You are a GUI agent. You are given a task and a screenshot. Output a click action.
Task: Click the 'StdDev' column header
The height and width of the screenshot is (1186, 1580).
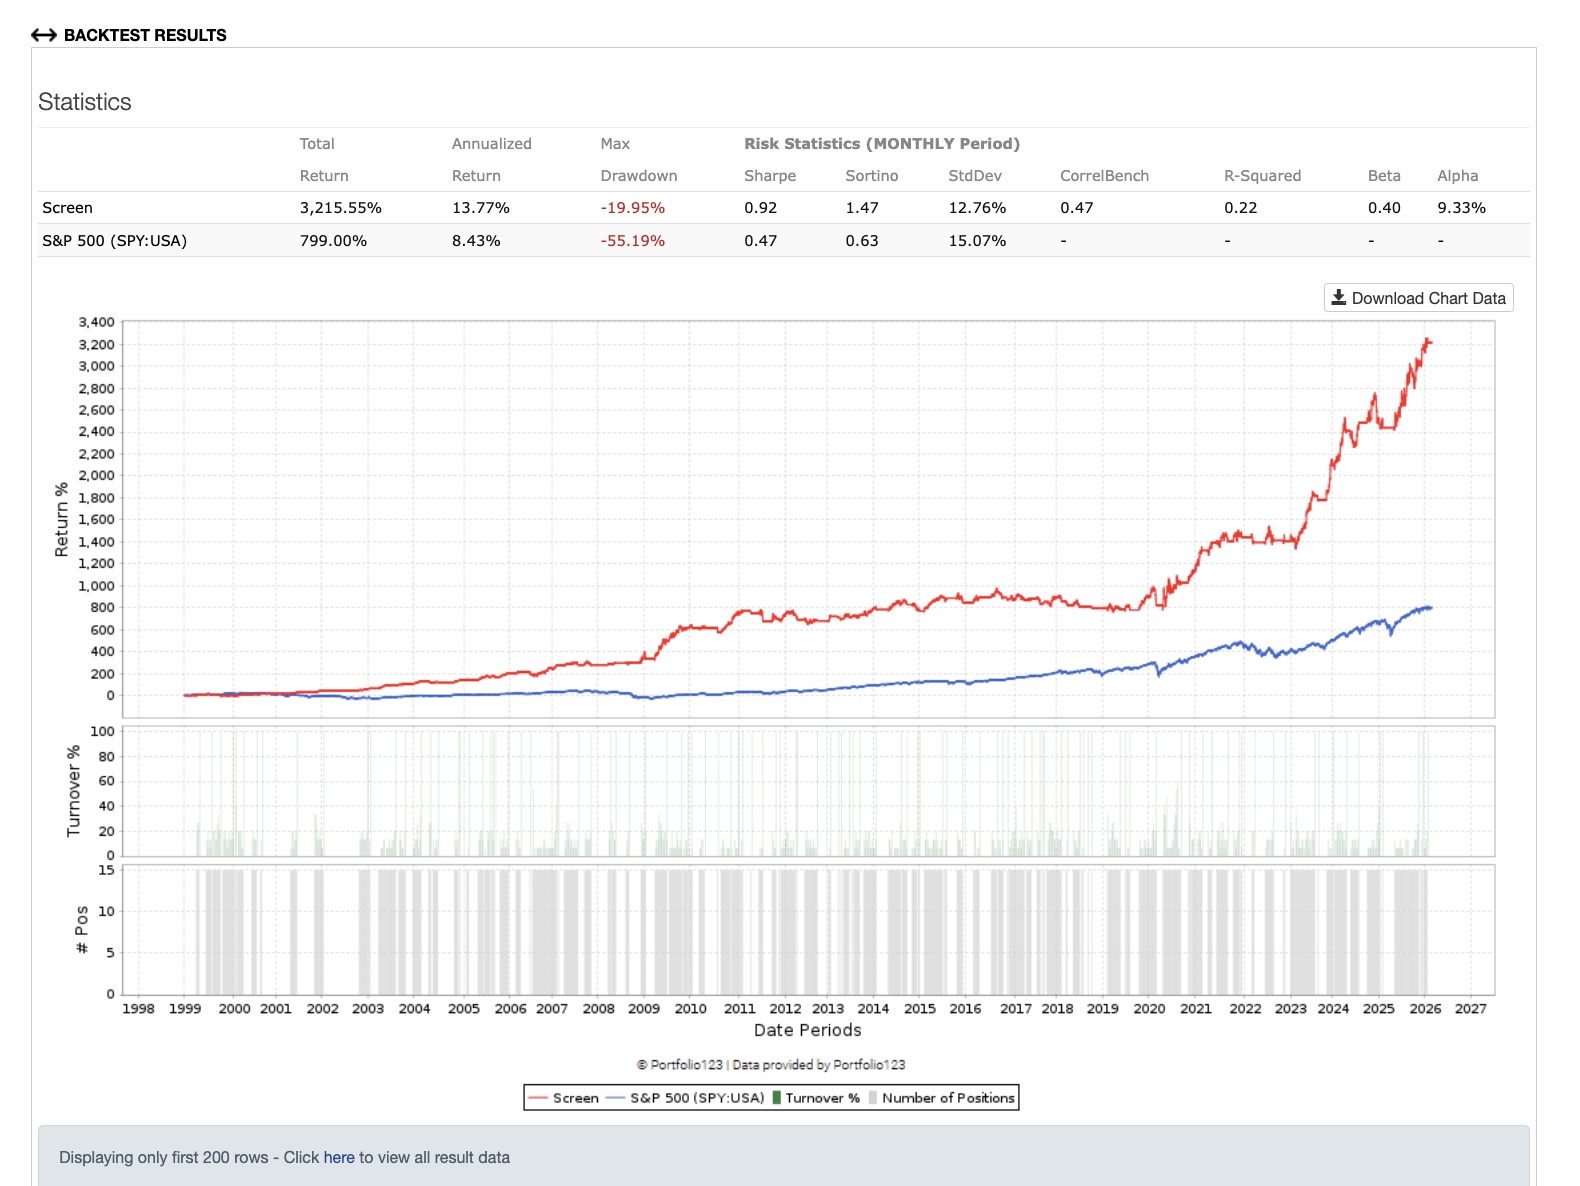975,176
